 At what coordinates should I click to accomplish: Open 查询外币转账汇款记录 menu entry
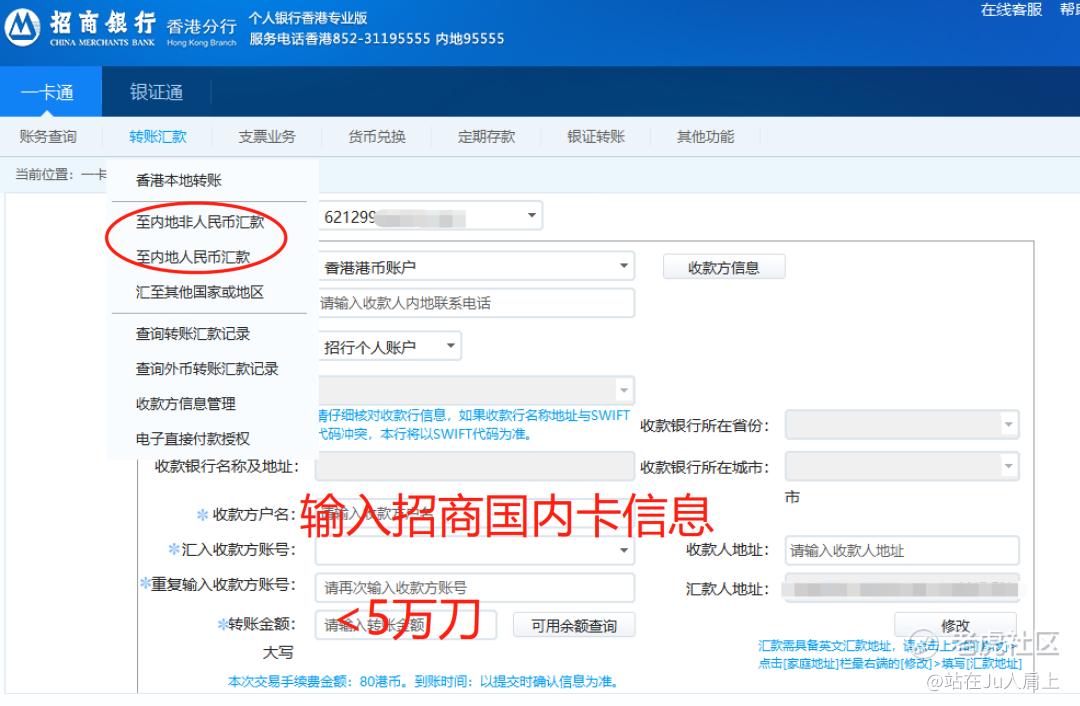207,368
